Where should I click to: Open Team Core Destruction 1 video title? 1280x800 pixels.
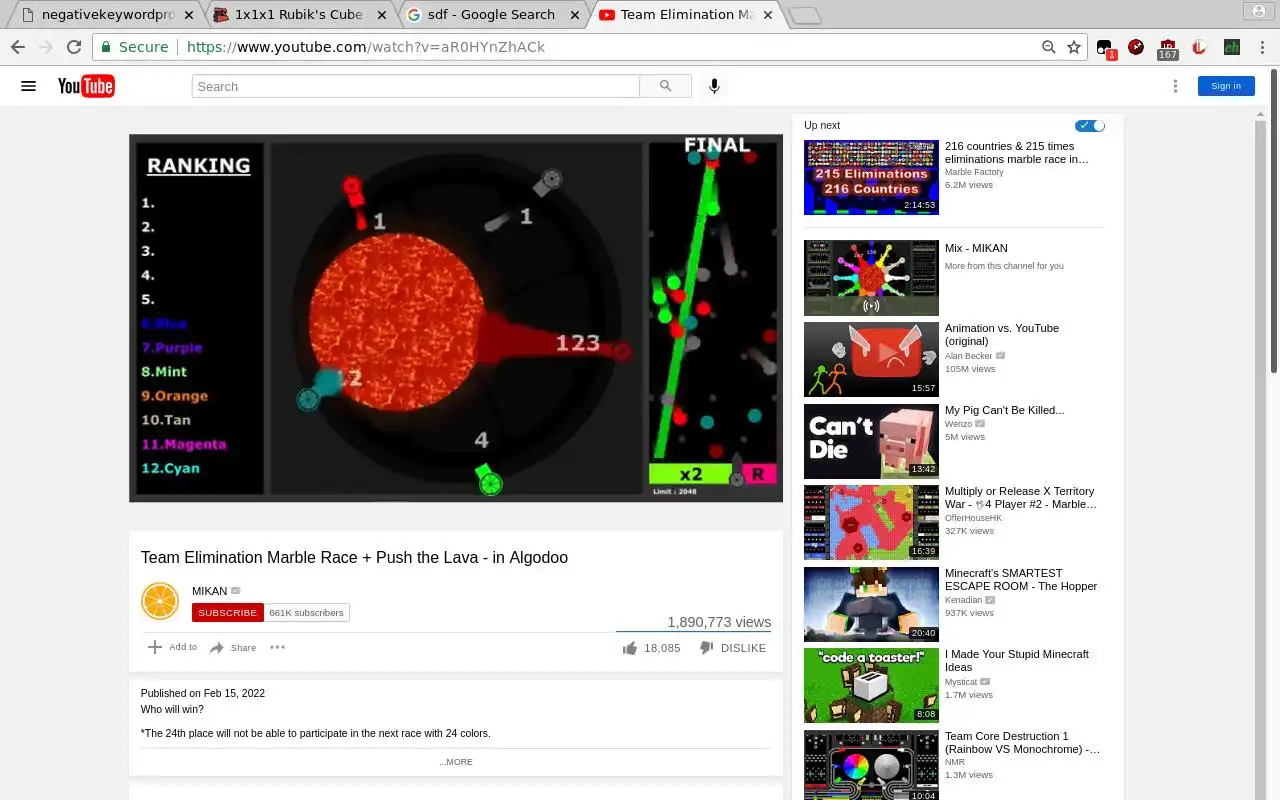1022,743
